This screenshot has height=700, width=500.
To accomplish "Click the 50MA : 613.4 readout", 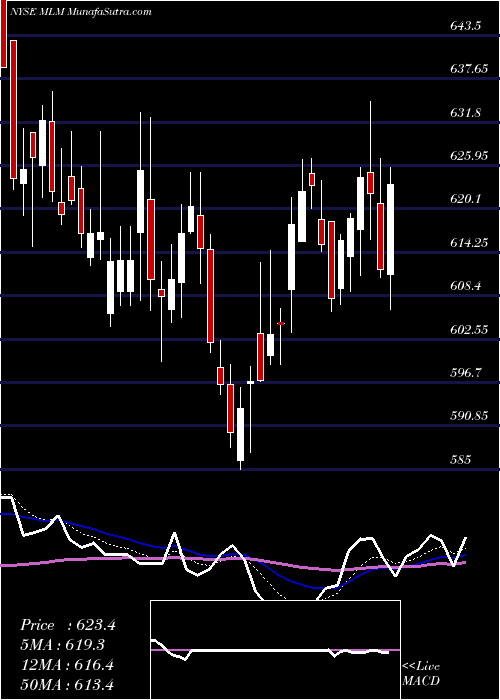I will pyautogui.click(x=67, y=685).
